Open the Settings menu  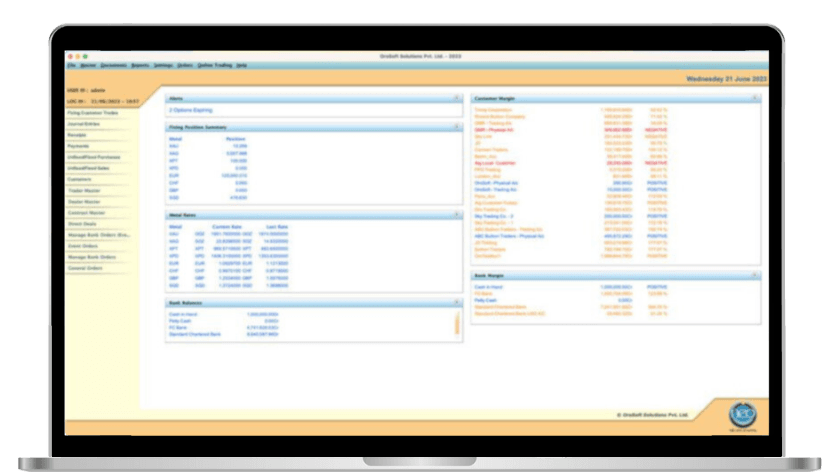click(x=163, y=65)
